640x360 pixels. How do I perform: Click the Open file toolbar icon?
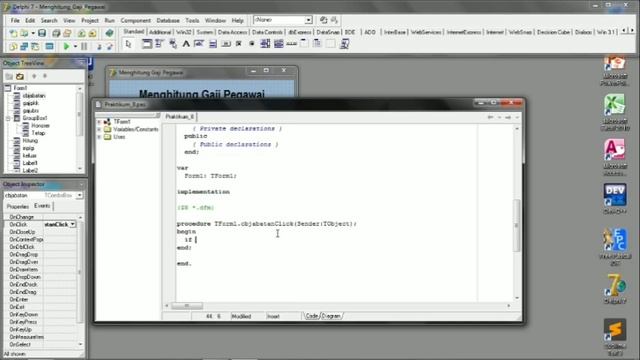(x=24, y=33)
